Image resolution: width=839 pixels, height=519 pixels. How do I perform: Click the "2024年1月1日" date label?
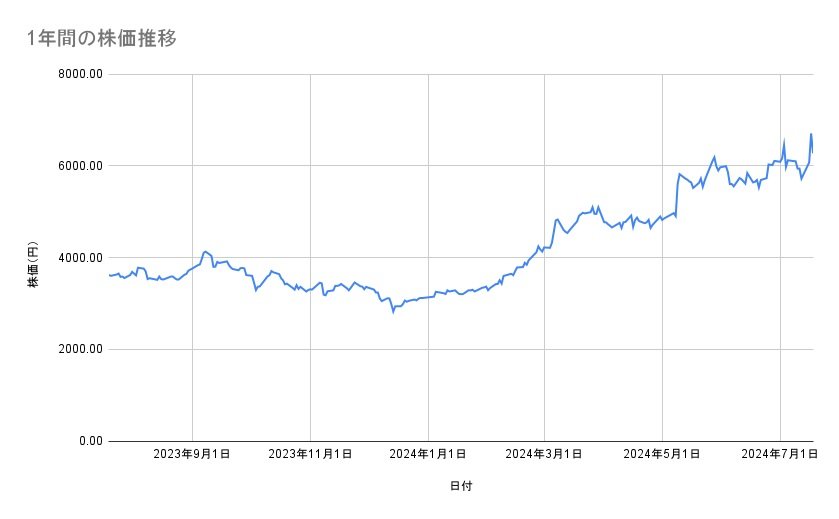click(x=428, y=454)
